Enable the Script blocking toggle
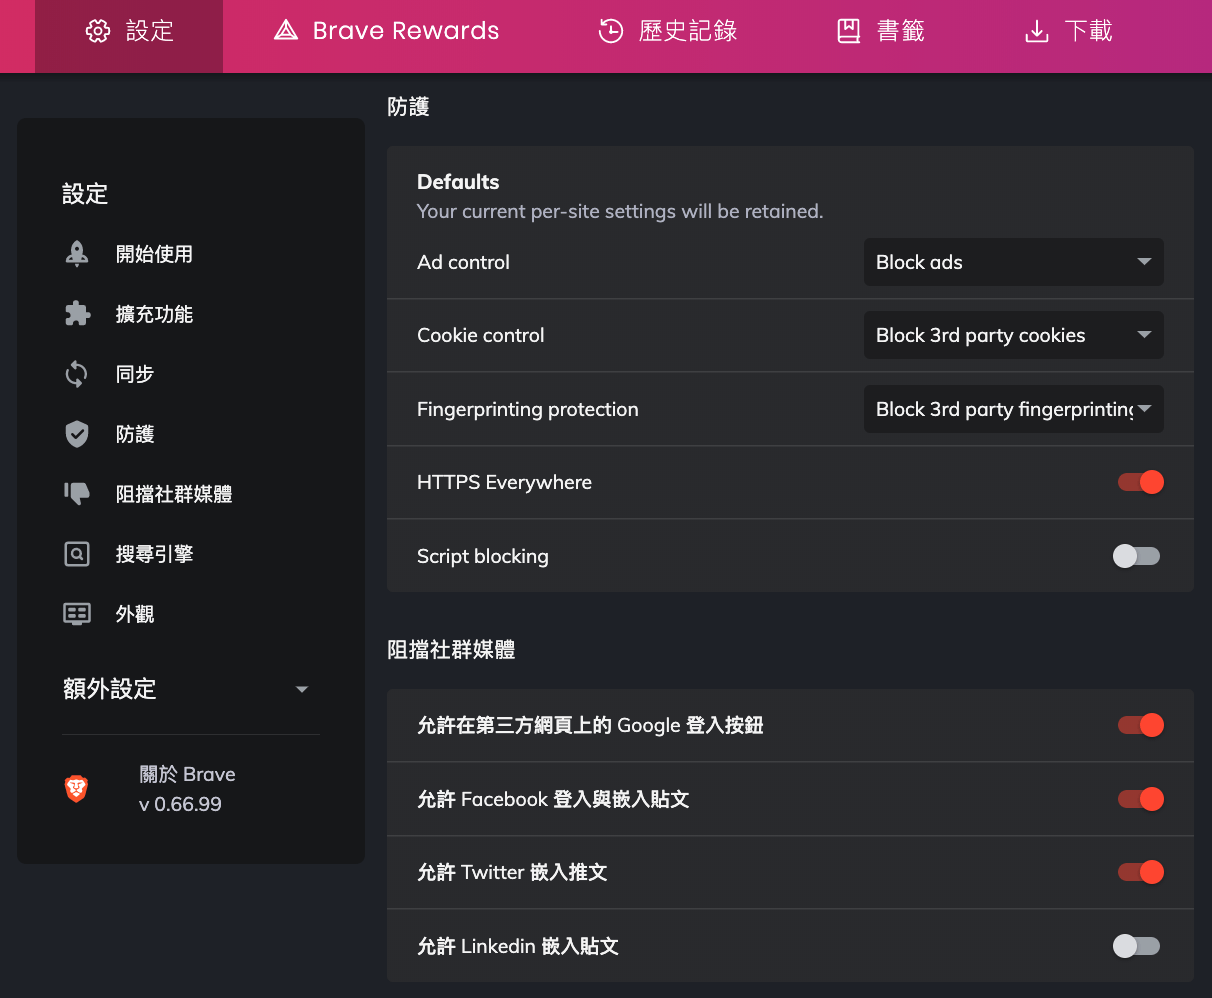Image resolution: width=1212 pixels, height=998 pixels. 1137,556
